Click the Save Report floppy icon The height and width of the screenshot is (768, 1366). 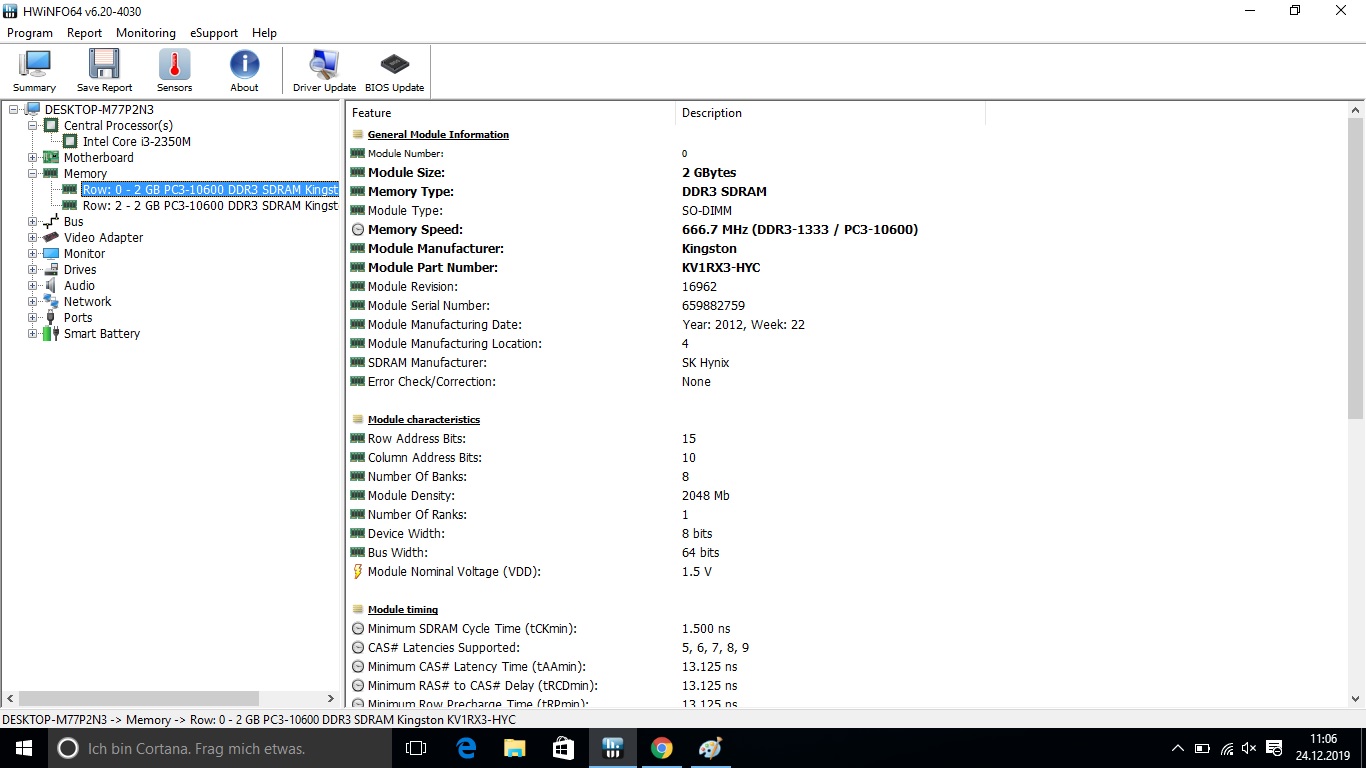[104, 65]
